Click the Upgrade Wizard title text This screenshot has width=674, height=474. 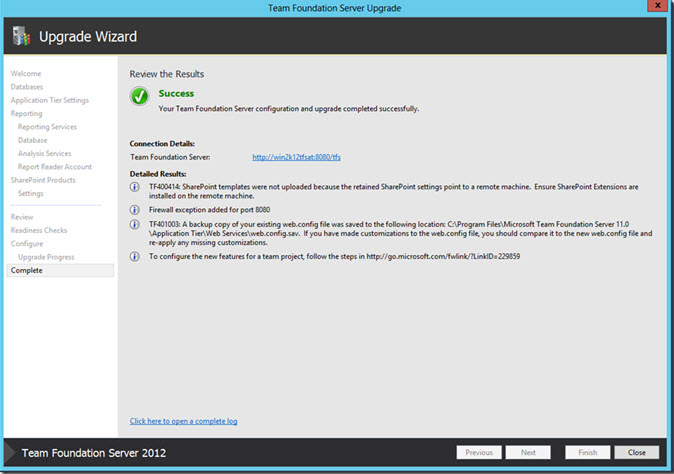coord(88,37)
